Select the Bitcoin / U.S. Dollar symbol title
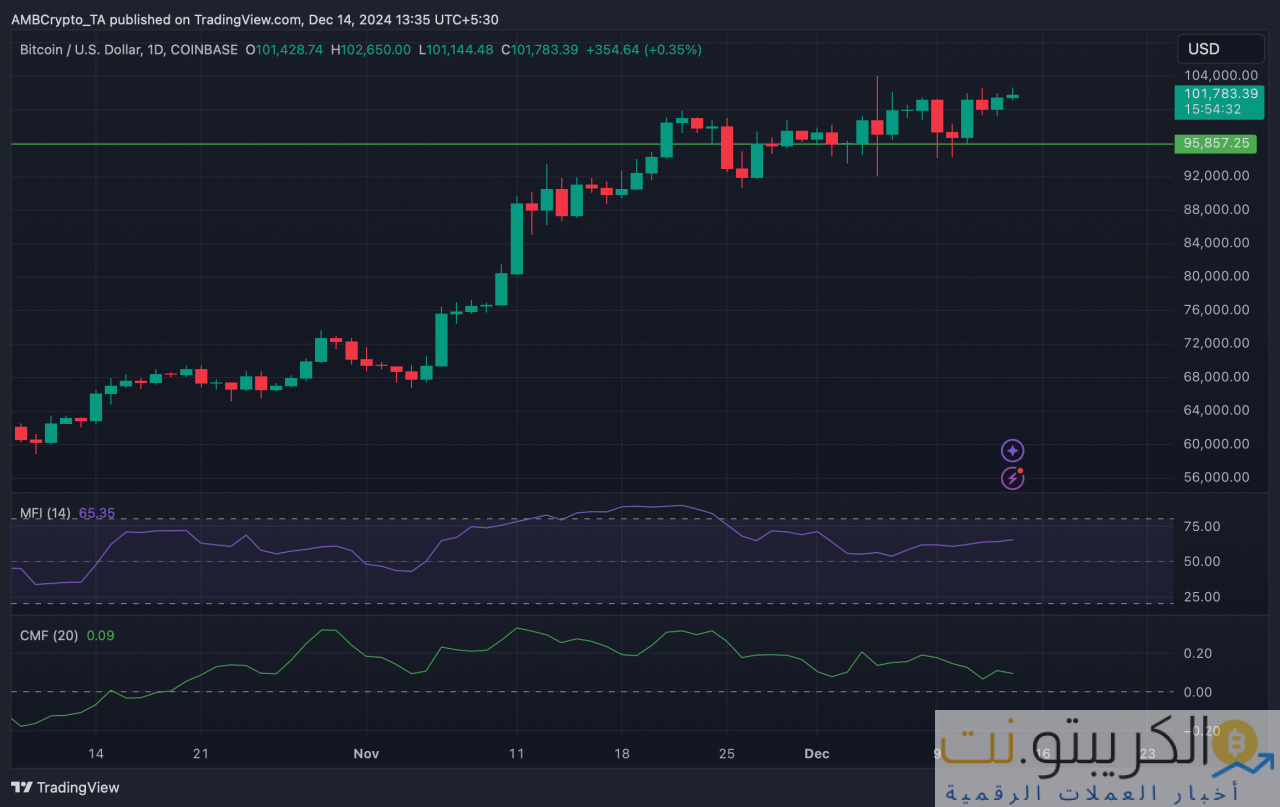This screenshot has width=1280, height=807. click(x=128, y=49)
